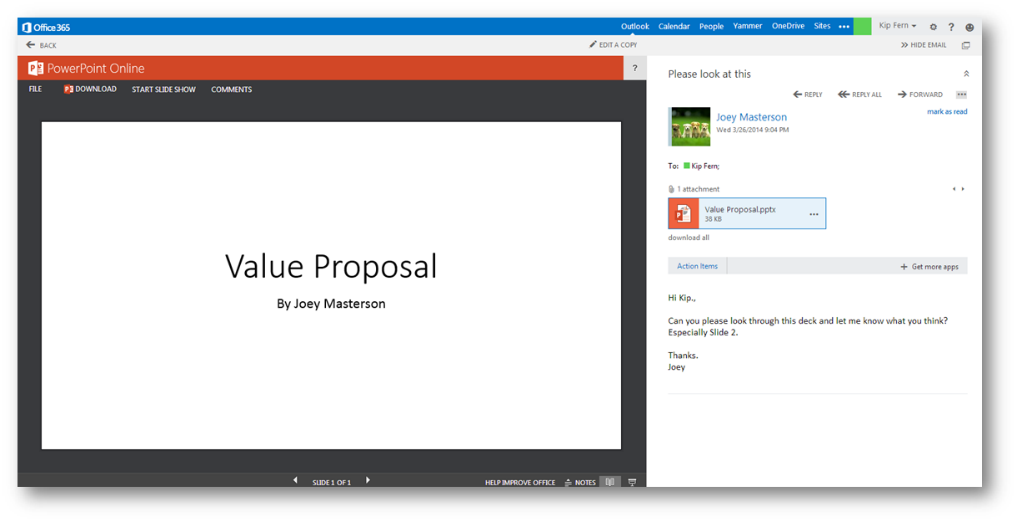1017x522 pixels.
Task: Switch to the Calendar tab
Action: coord(673,26)
